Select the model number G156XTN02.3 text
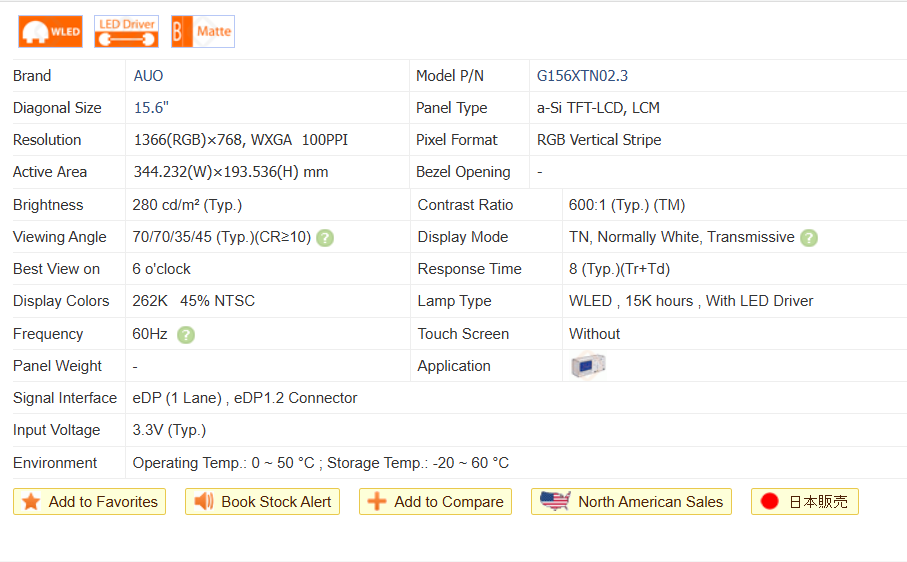Viewport: 907px width, 562px height. [582, 76]
